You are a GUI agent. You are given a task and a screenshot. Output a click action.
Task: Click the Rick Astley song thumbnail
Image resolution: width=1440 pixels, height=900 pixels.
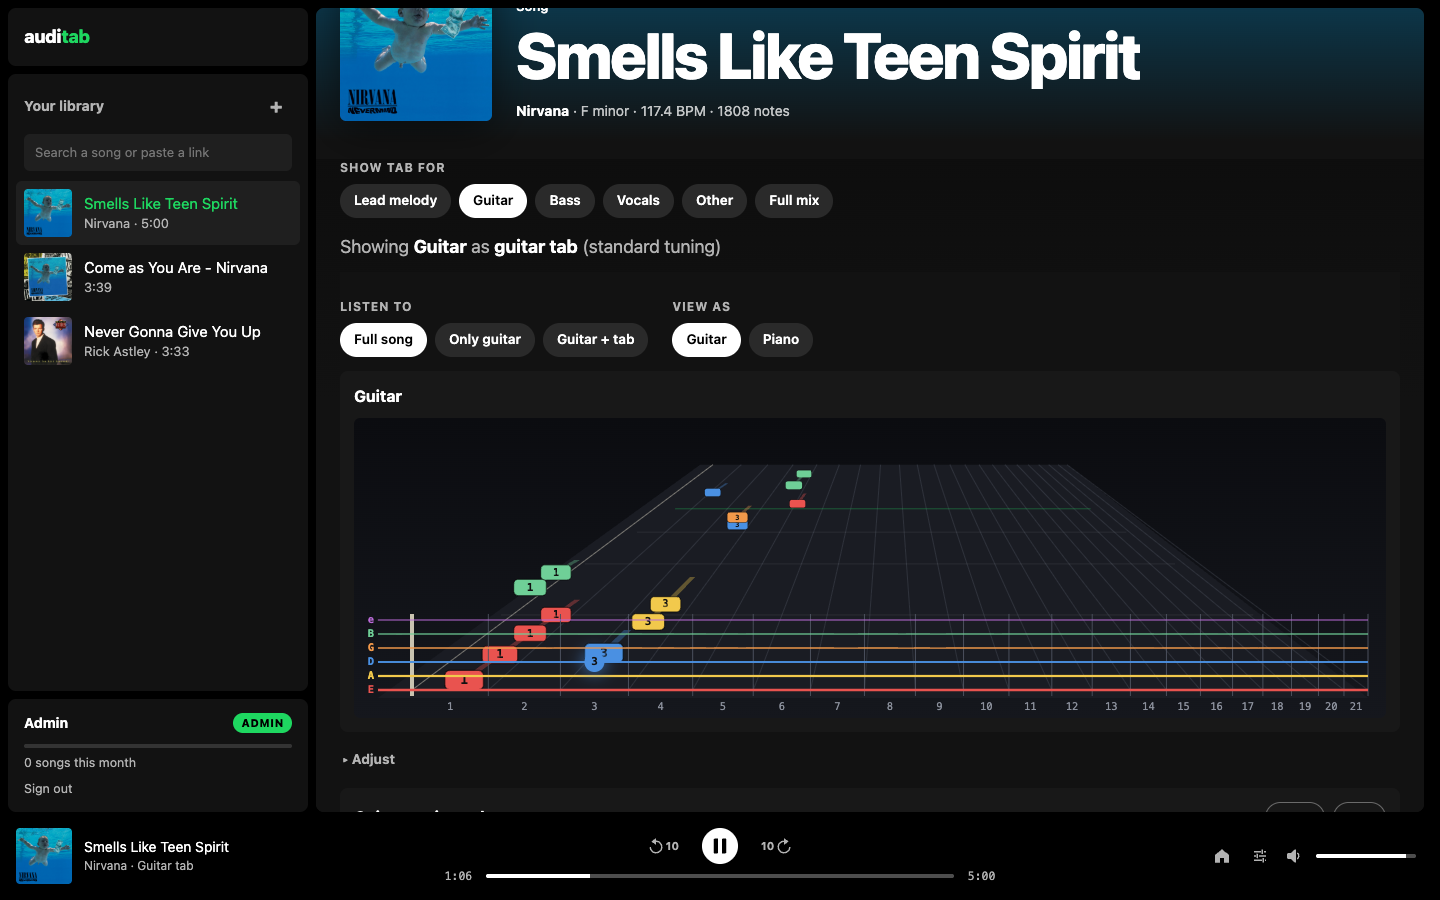click(x=48, y=341)
